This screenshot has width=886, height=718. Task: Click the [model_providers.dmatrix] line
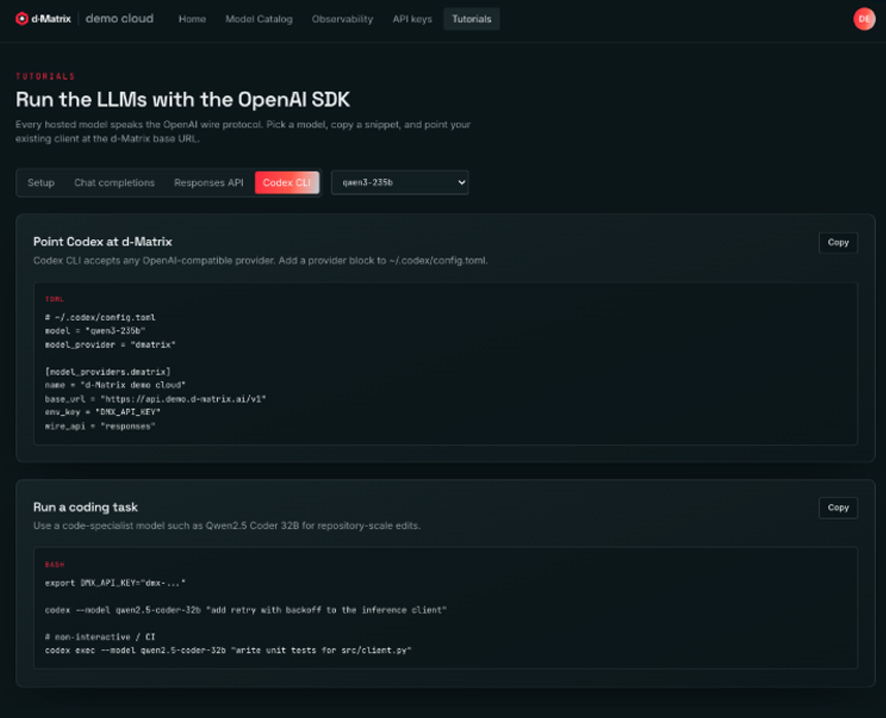point(107,372)
